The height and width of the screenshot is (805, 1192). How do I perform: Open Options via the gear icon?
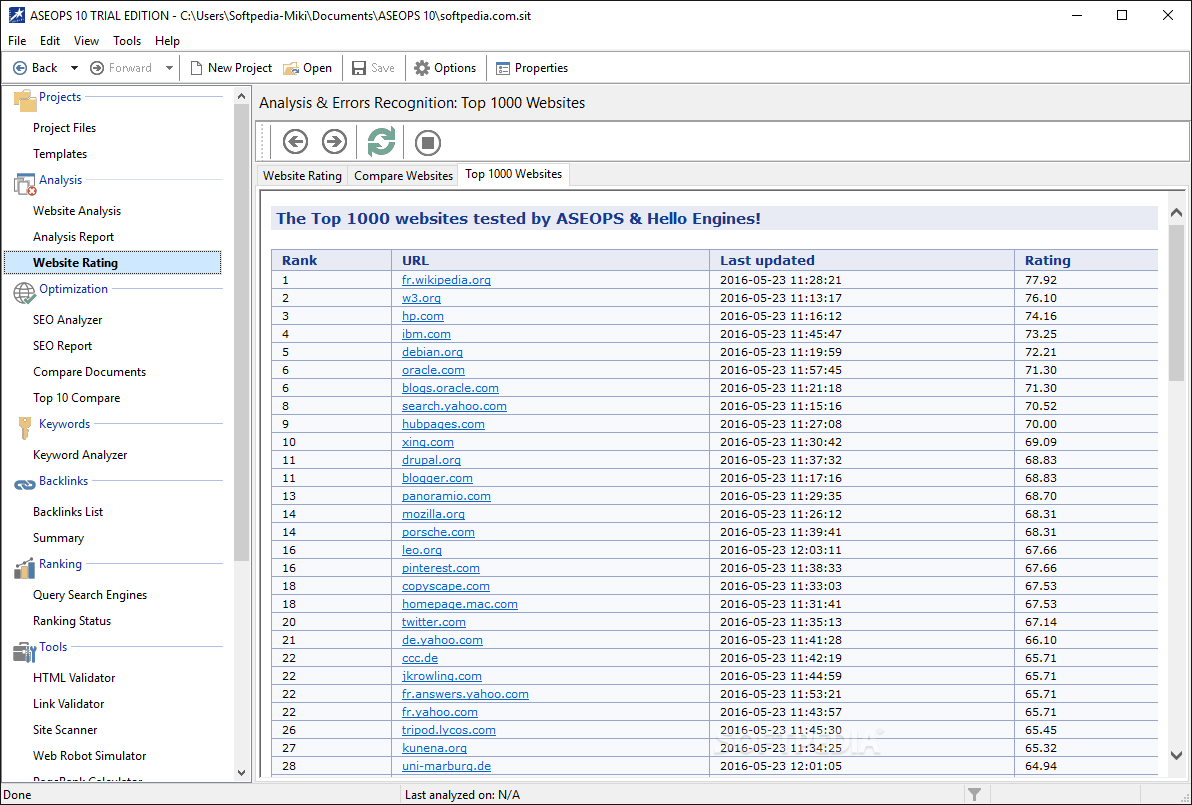445,68
